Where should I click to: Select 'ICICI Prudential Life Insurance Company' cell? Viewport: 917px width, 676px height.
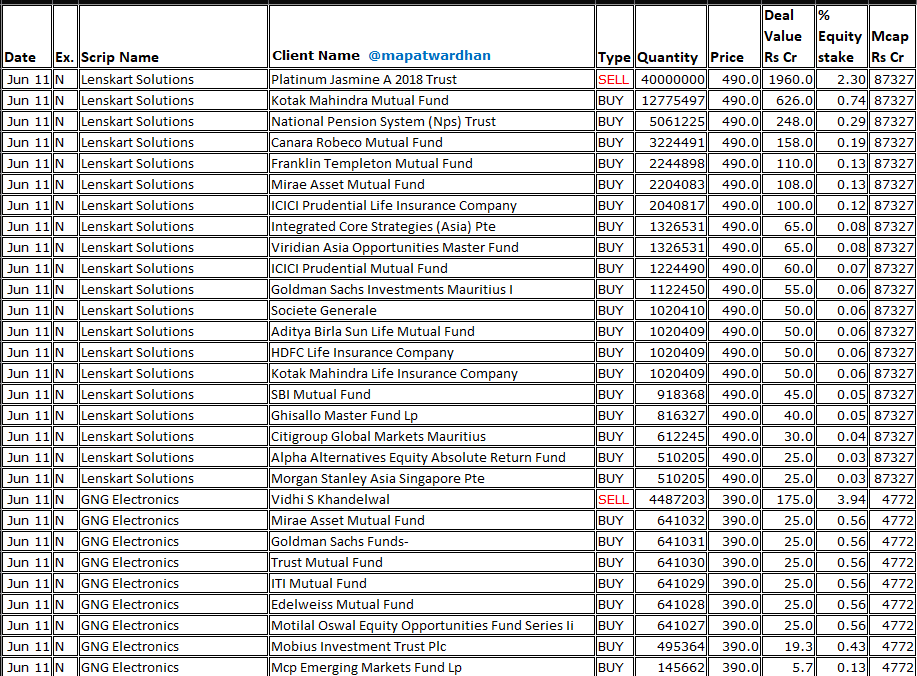tap(432, 206)
